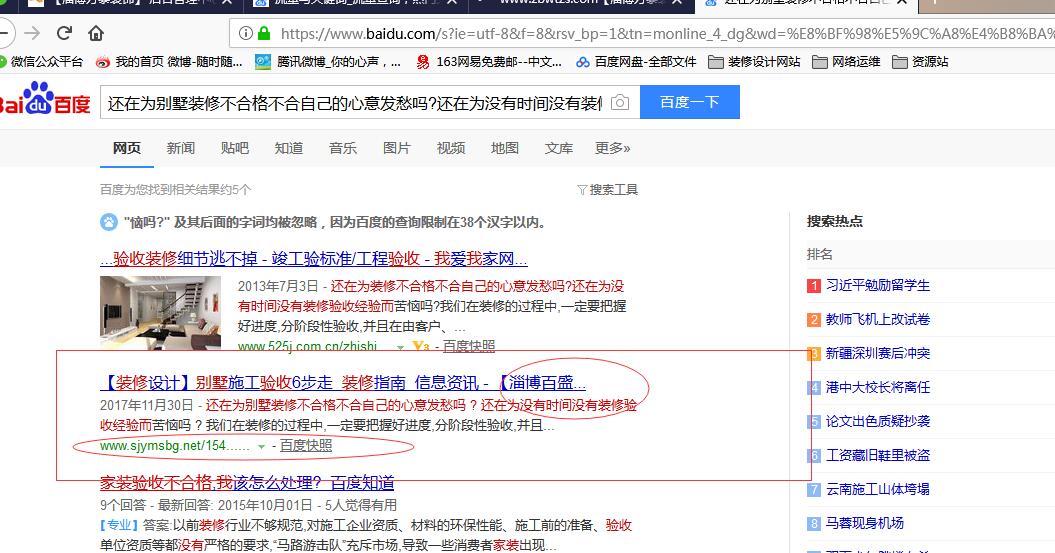The width and height of the screenshot is (1055, 553).
Task: Expand the 装修设计网站 bookmark folder
Action: pyautogui.click(x=754, y=62)
